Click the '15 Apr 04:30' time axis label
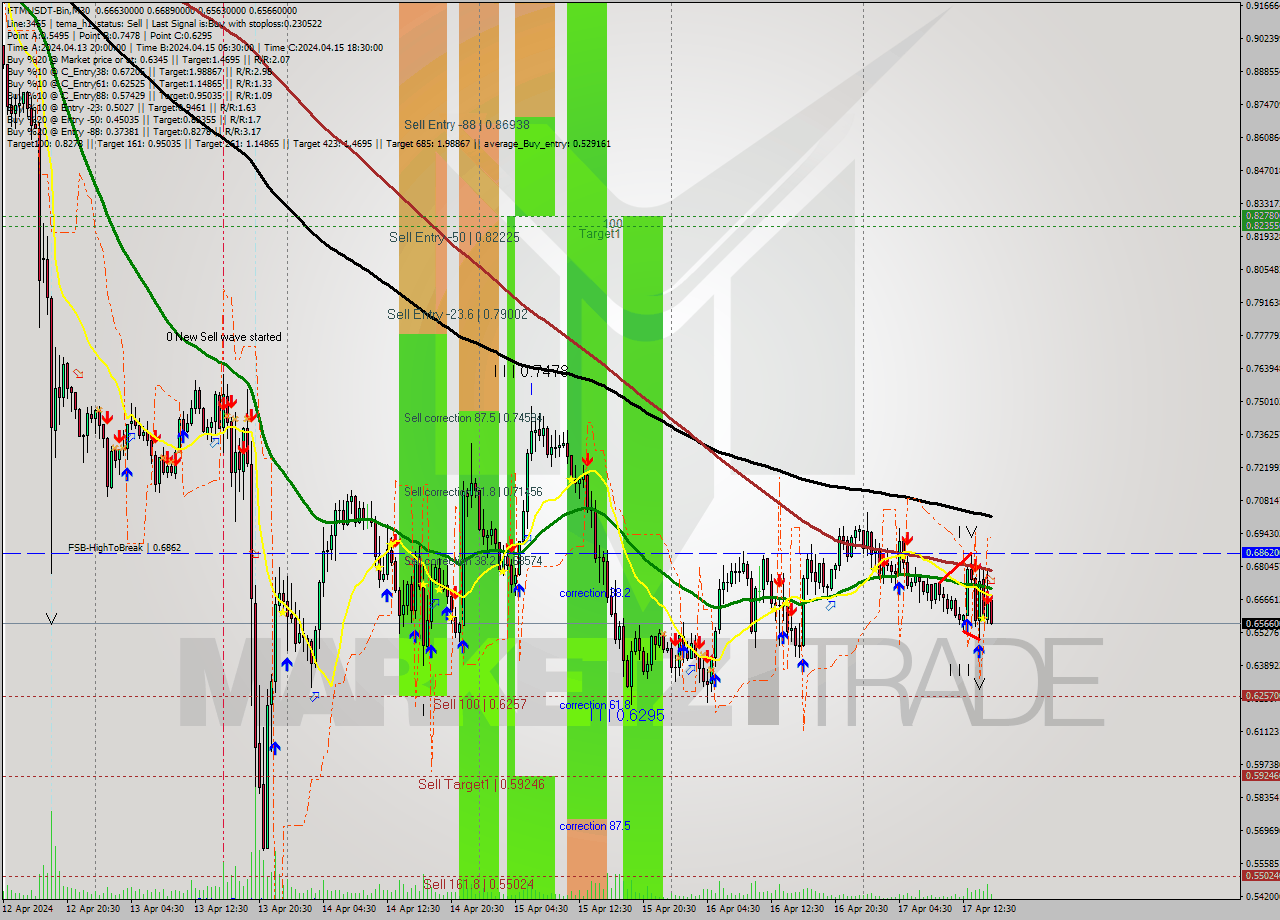 click(542, 909)
